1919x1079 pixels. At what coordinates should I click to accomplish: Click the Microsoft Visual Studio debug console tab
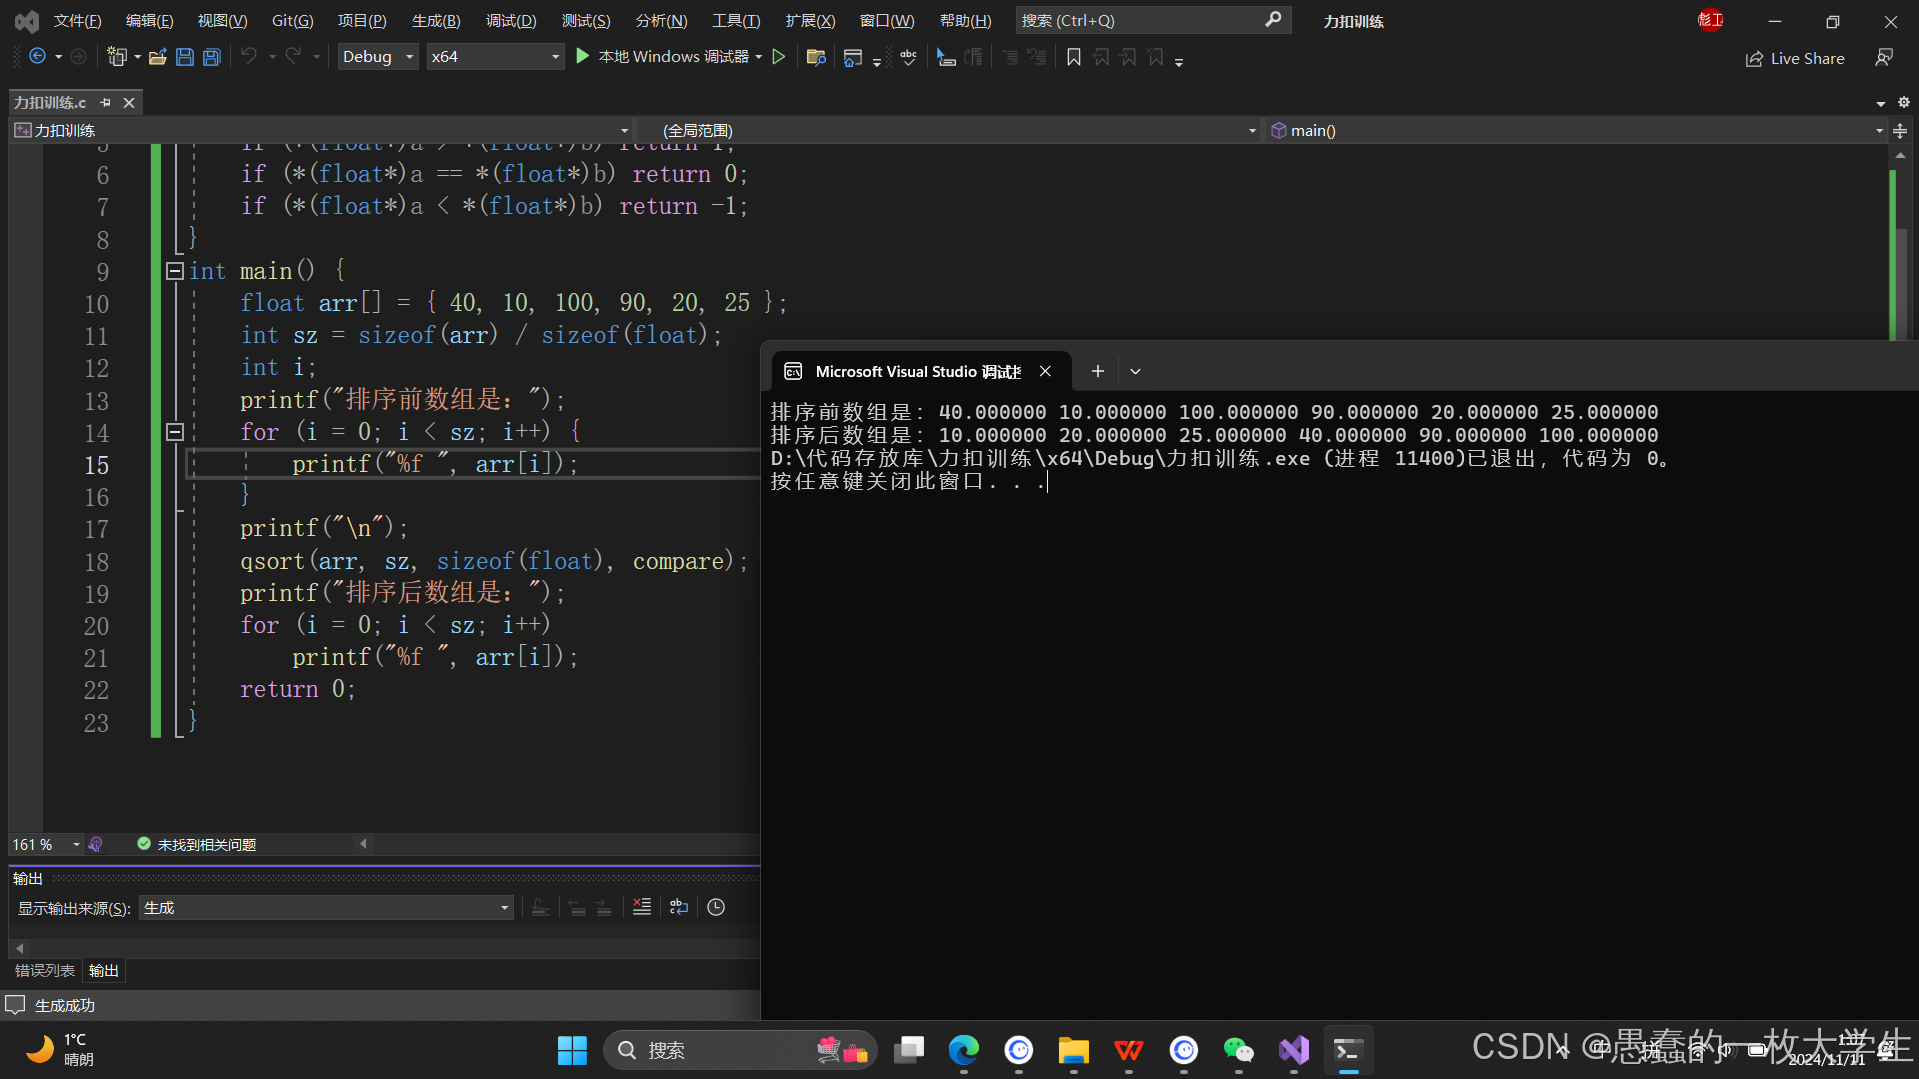920,371
